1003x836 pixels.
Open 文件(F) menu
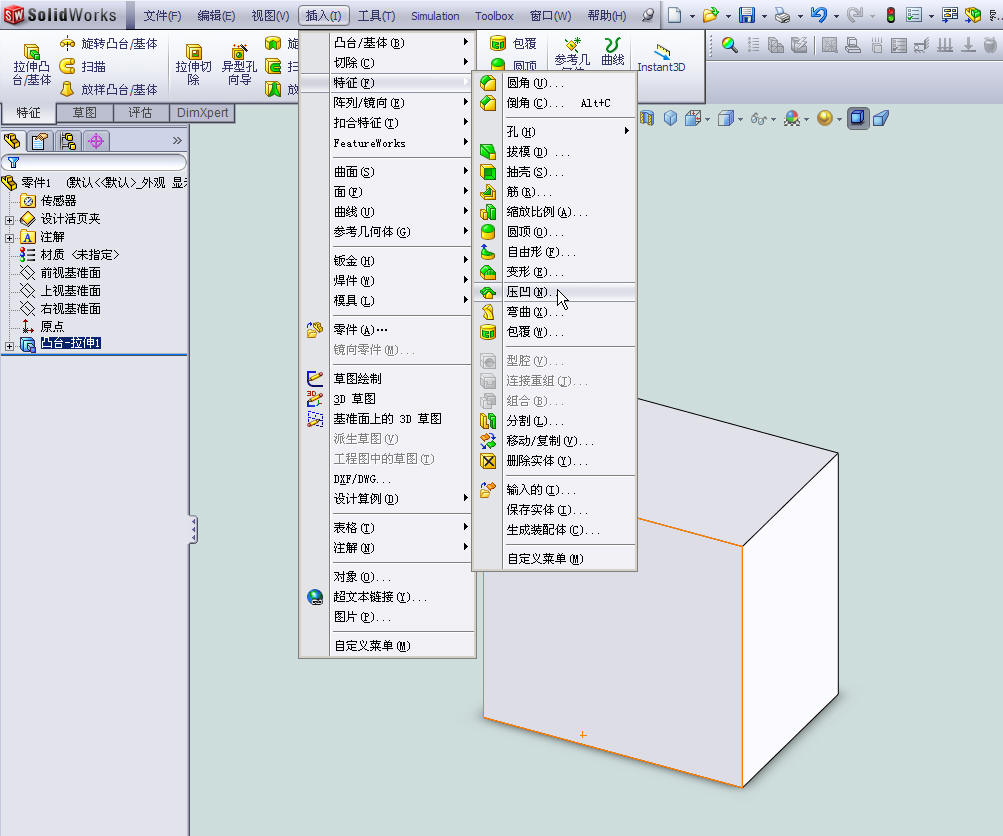click(x=162, y=15)
